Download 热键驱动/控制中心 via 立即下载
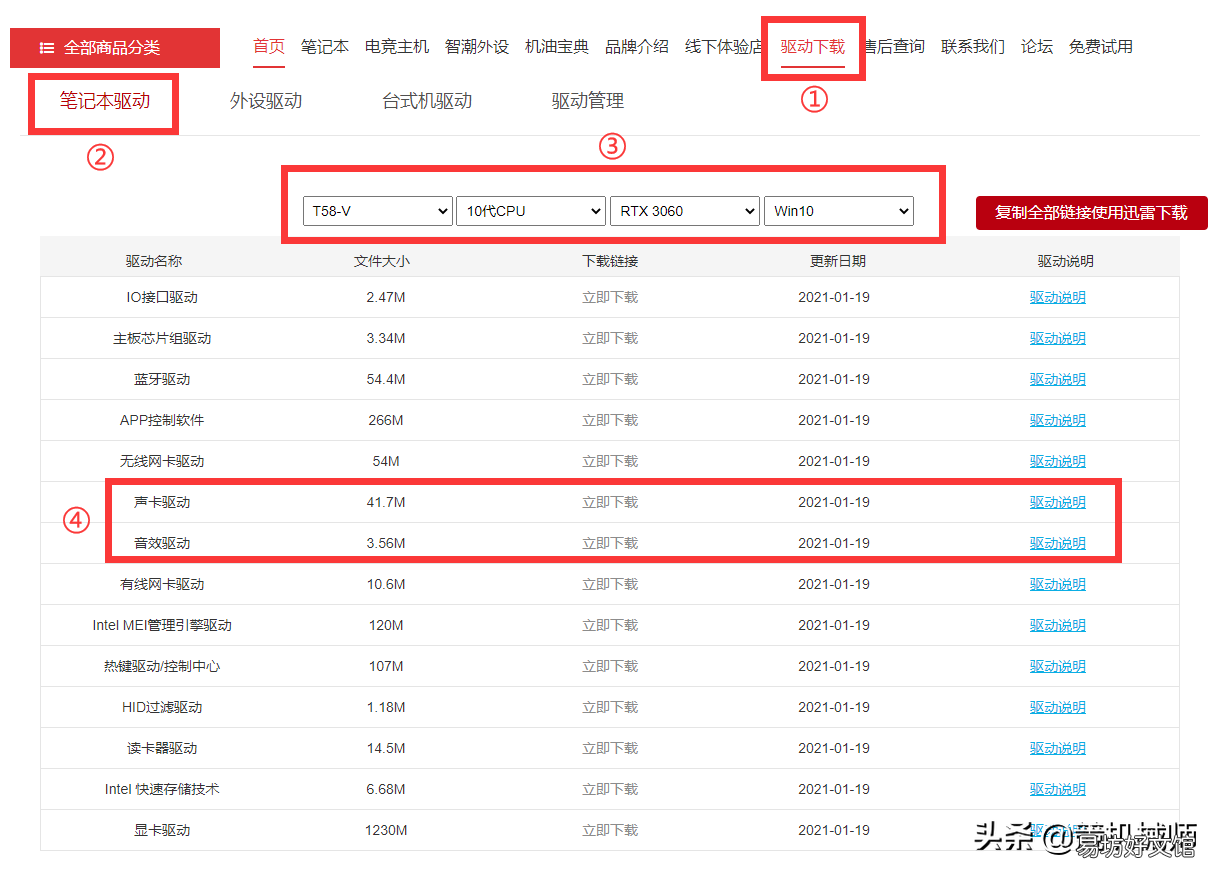This screenshot has width=1223, height=878. pyautogui.click(x=610, y=666)
